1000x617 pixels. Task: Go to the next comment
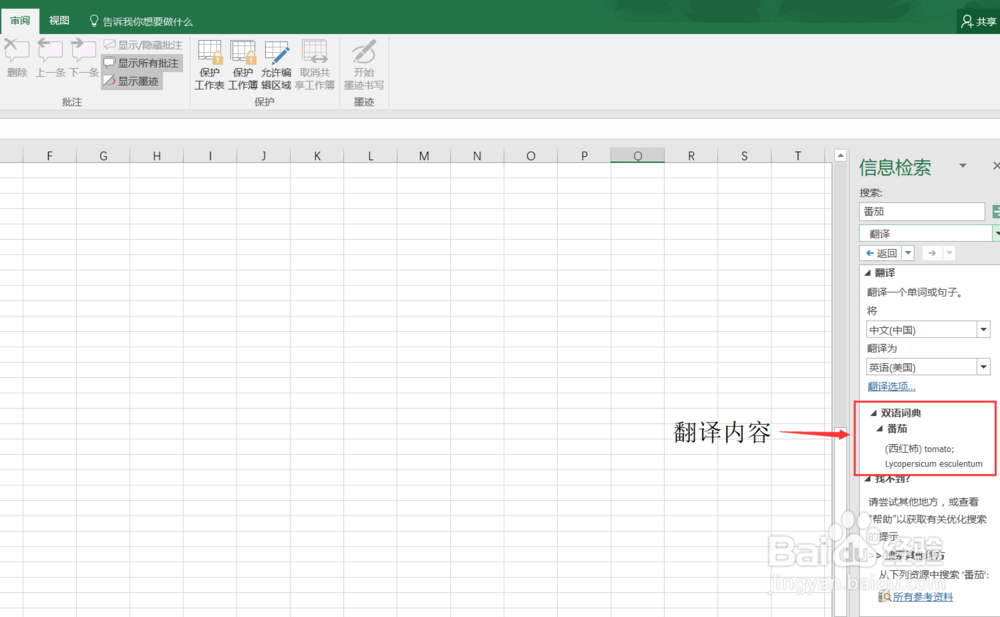[84, 57]
